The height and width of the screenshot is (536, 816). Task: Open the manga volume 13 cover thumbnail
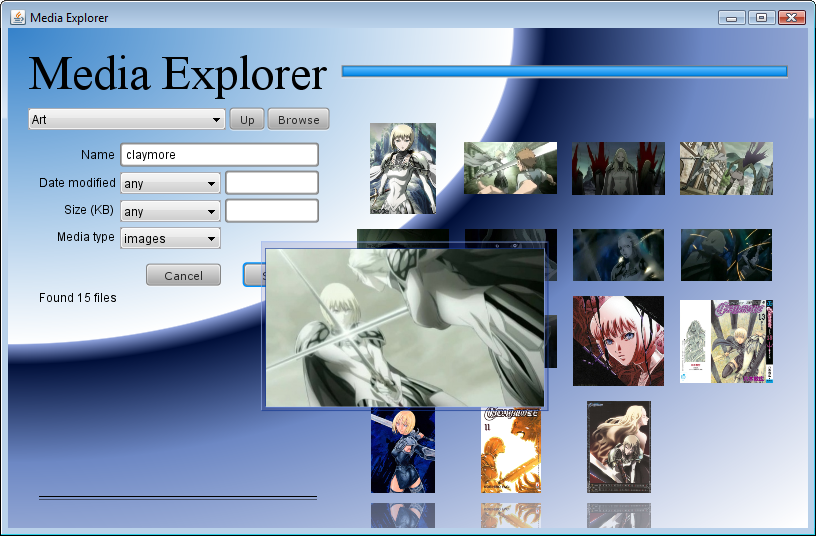(726, 341)
